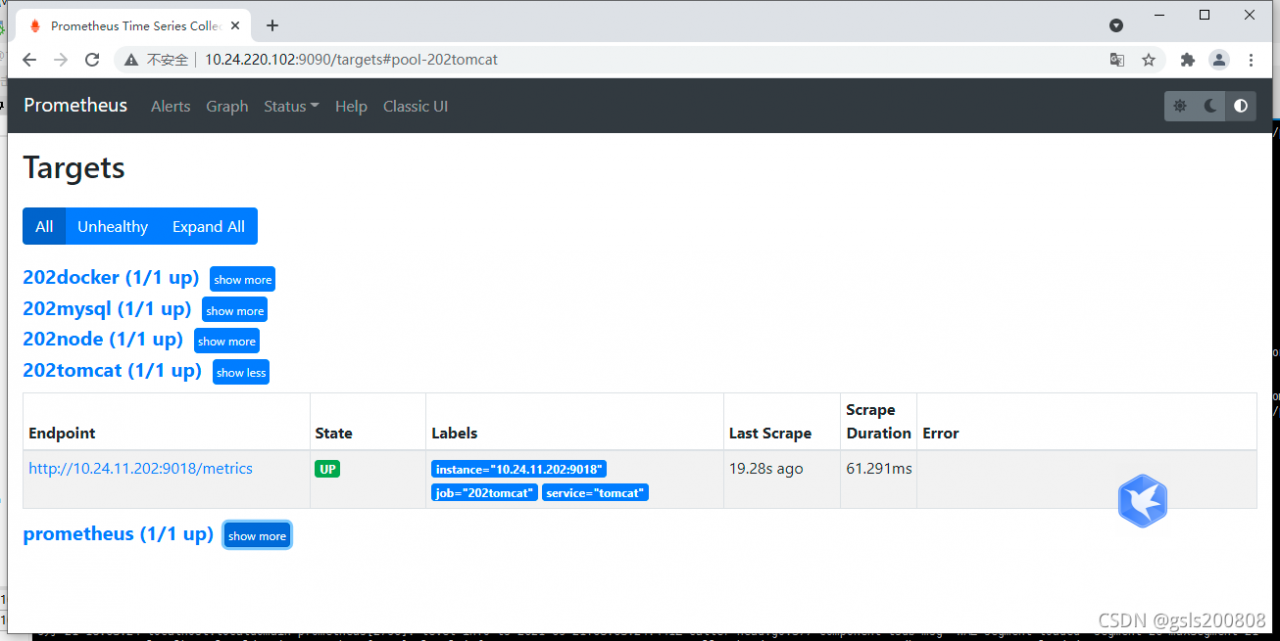
Task: Go forward with the browser forward arrow
Action: point(61,60)
